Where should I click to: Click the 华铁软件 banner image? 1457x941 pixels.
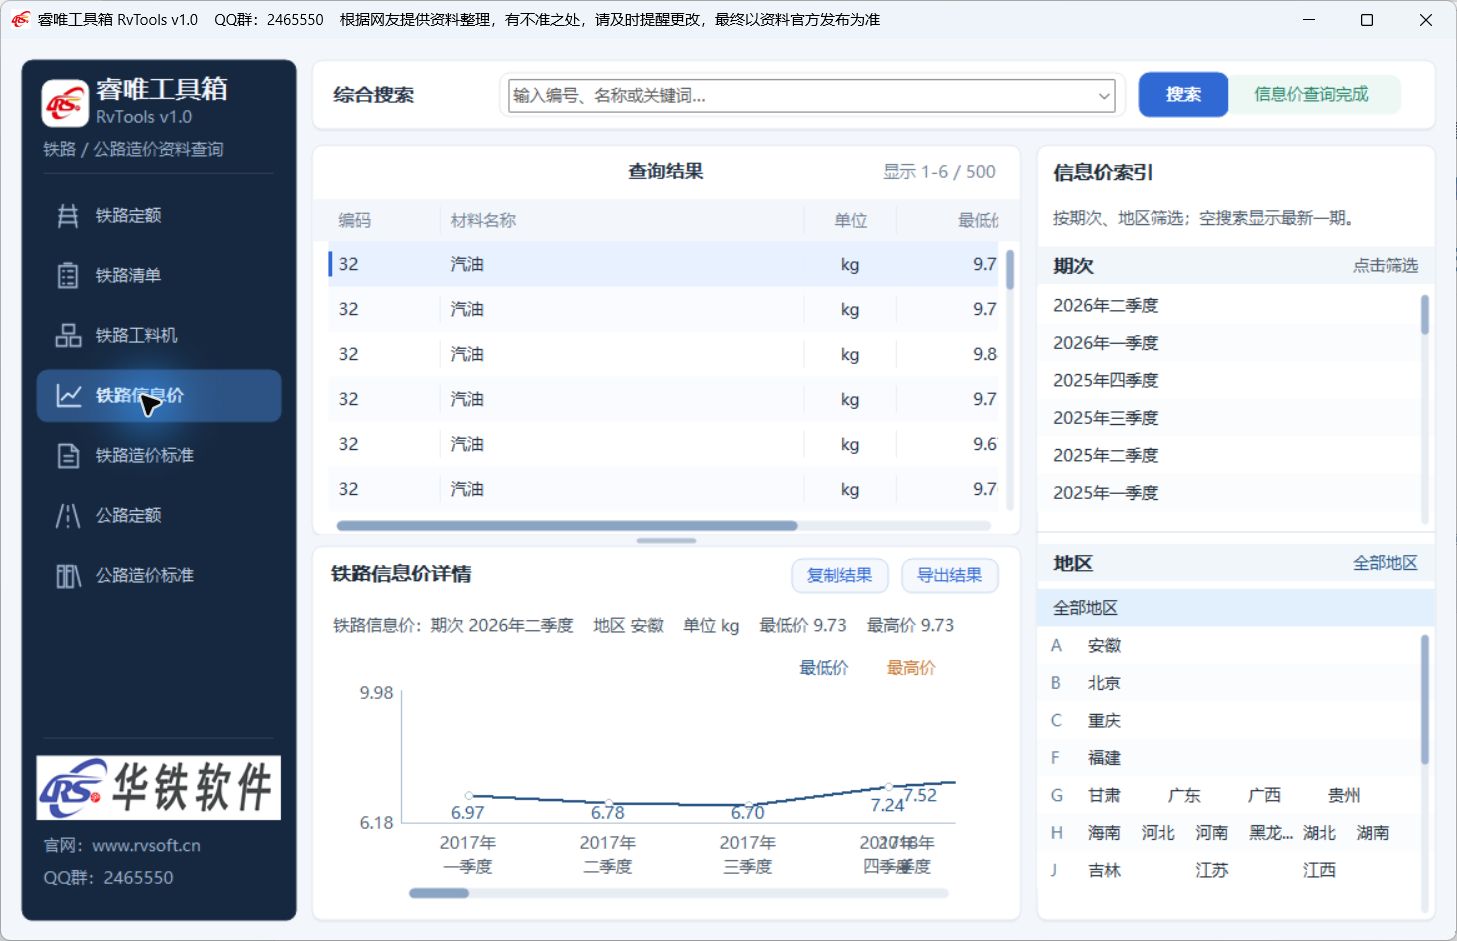[159, 787]
